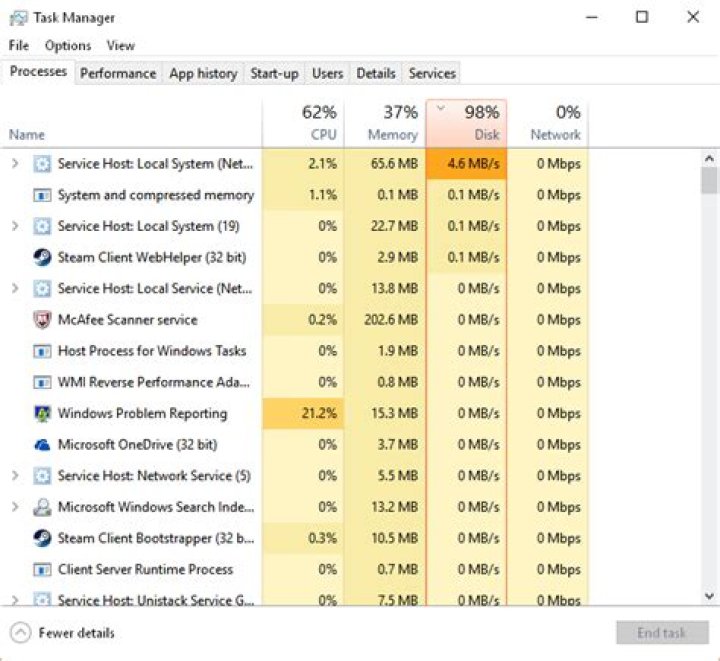Screen dimensions: 720x661
Task: Select the McAfee Scanner service row
Action: [x=295, y=320]
